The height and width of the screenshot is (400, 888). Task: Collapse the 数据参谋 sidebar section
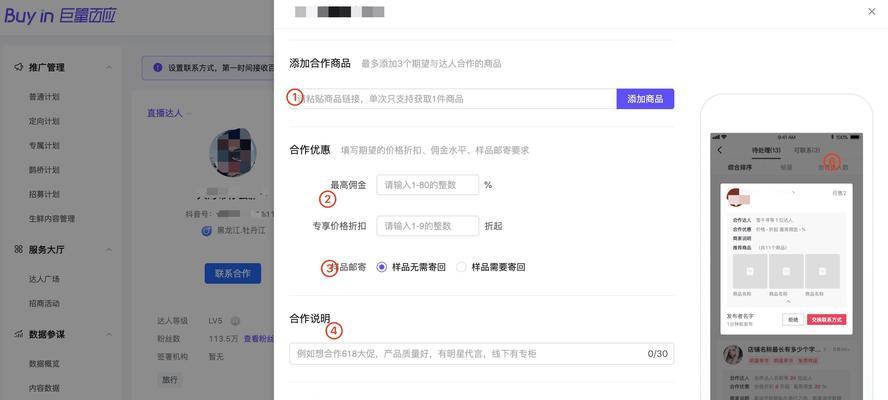tap(109, 335)
